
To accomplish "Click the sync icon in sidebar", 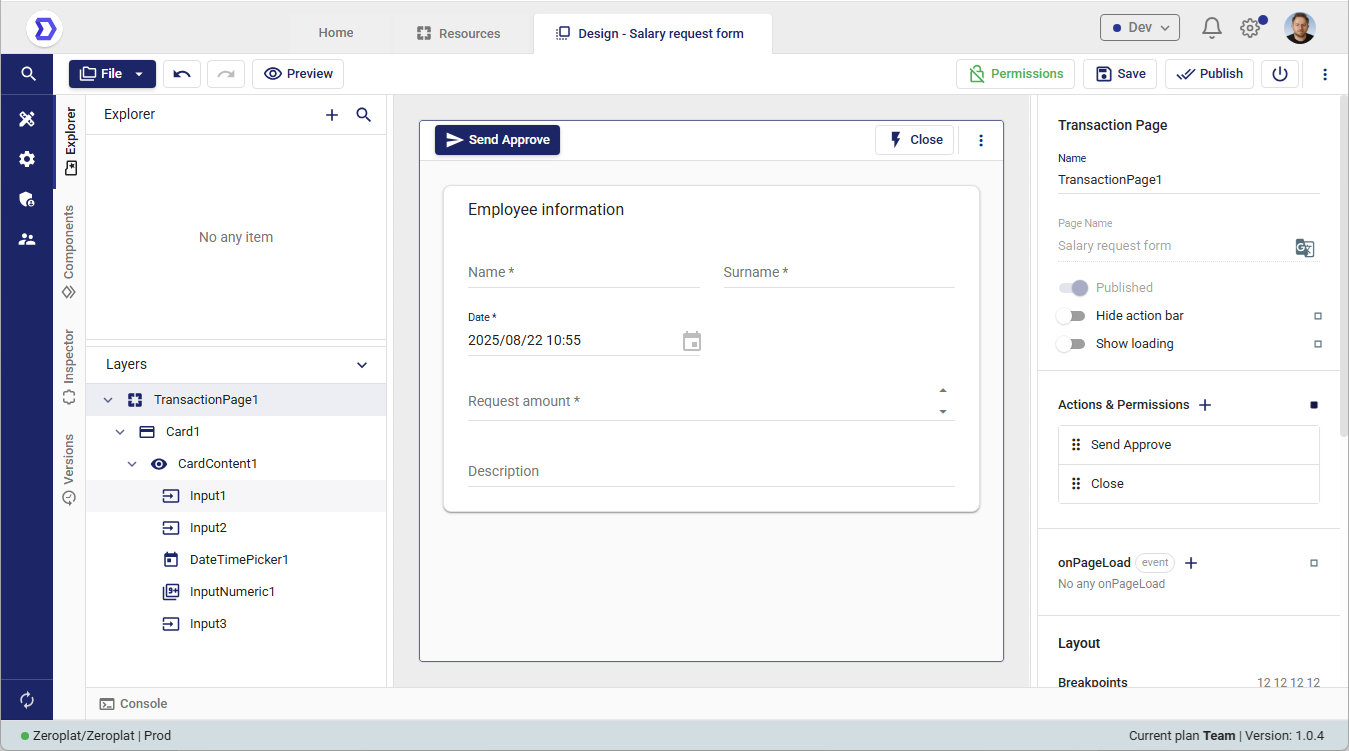I will click(x=27, y=700).
